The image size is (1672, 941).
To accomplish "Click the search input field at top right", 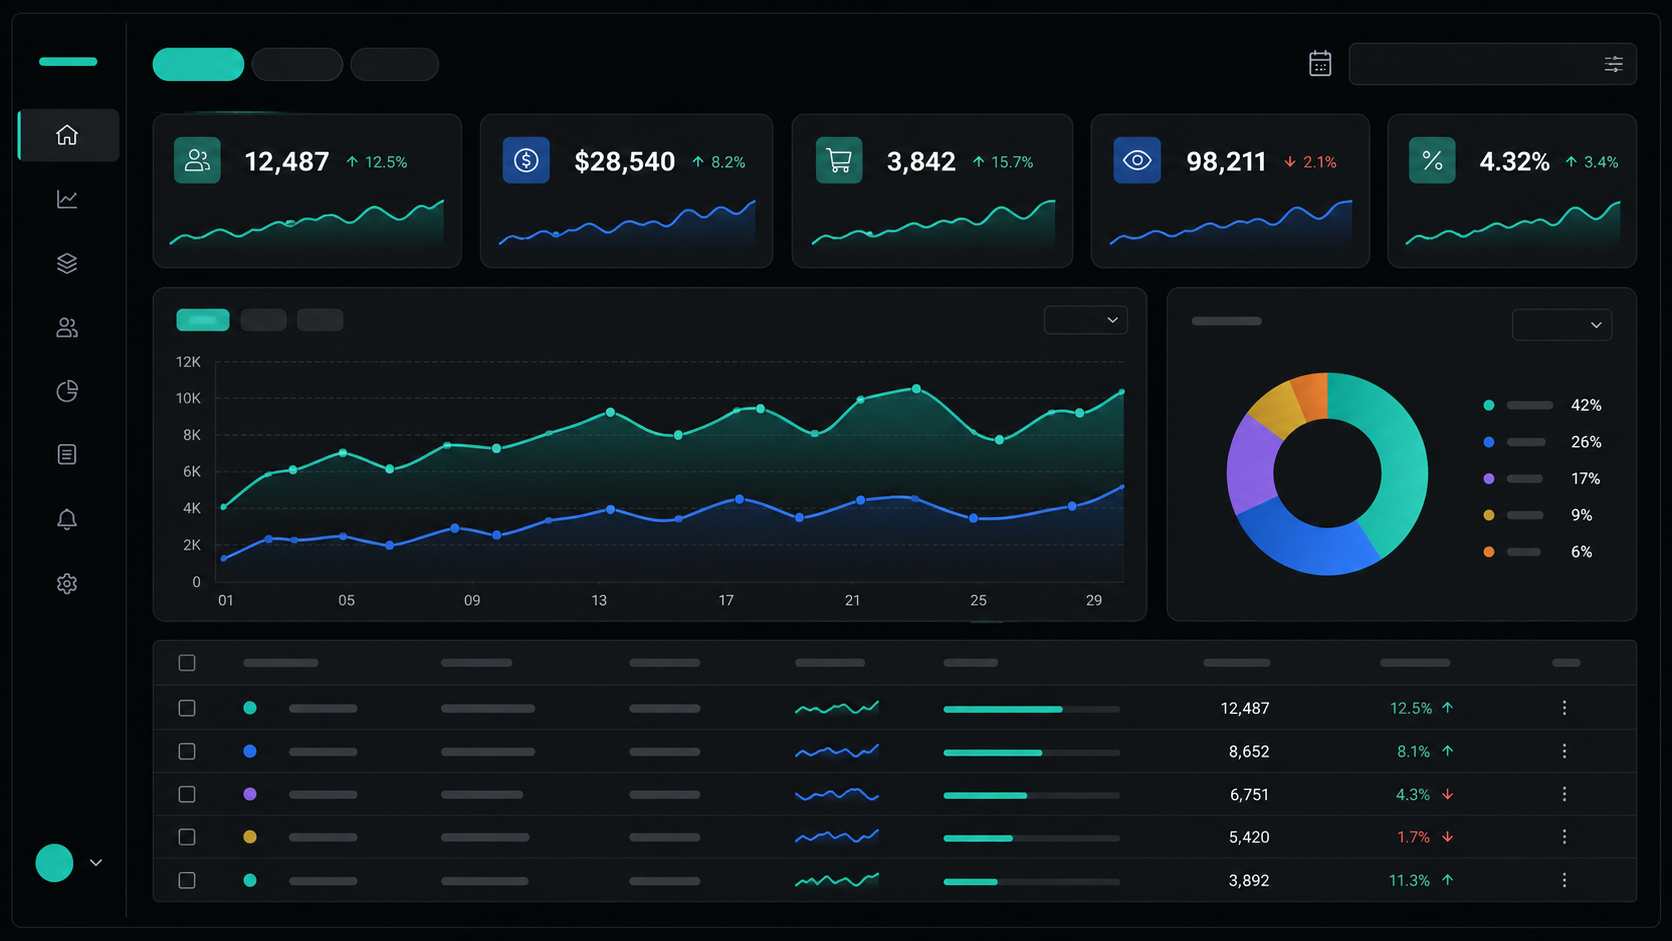I will pyautogui.click(x=1492, y=64).
